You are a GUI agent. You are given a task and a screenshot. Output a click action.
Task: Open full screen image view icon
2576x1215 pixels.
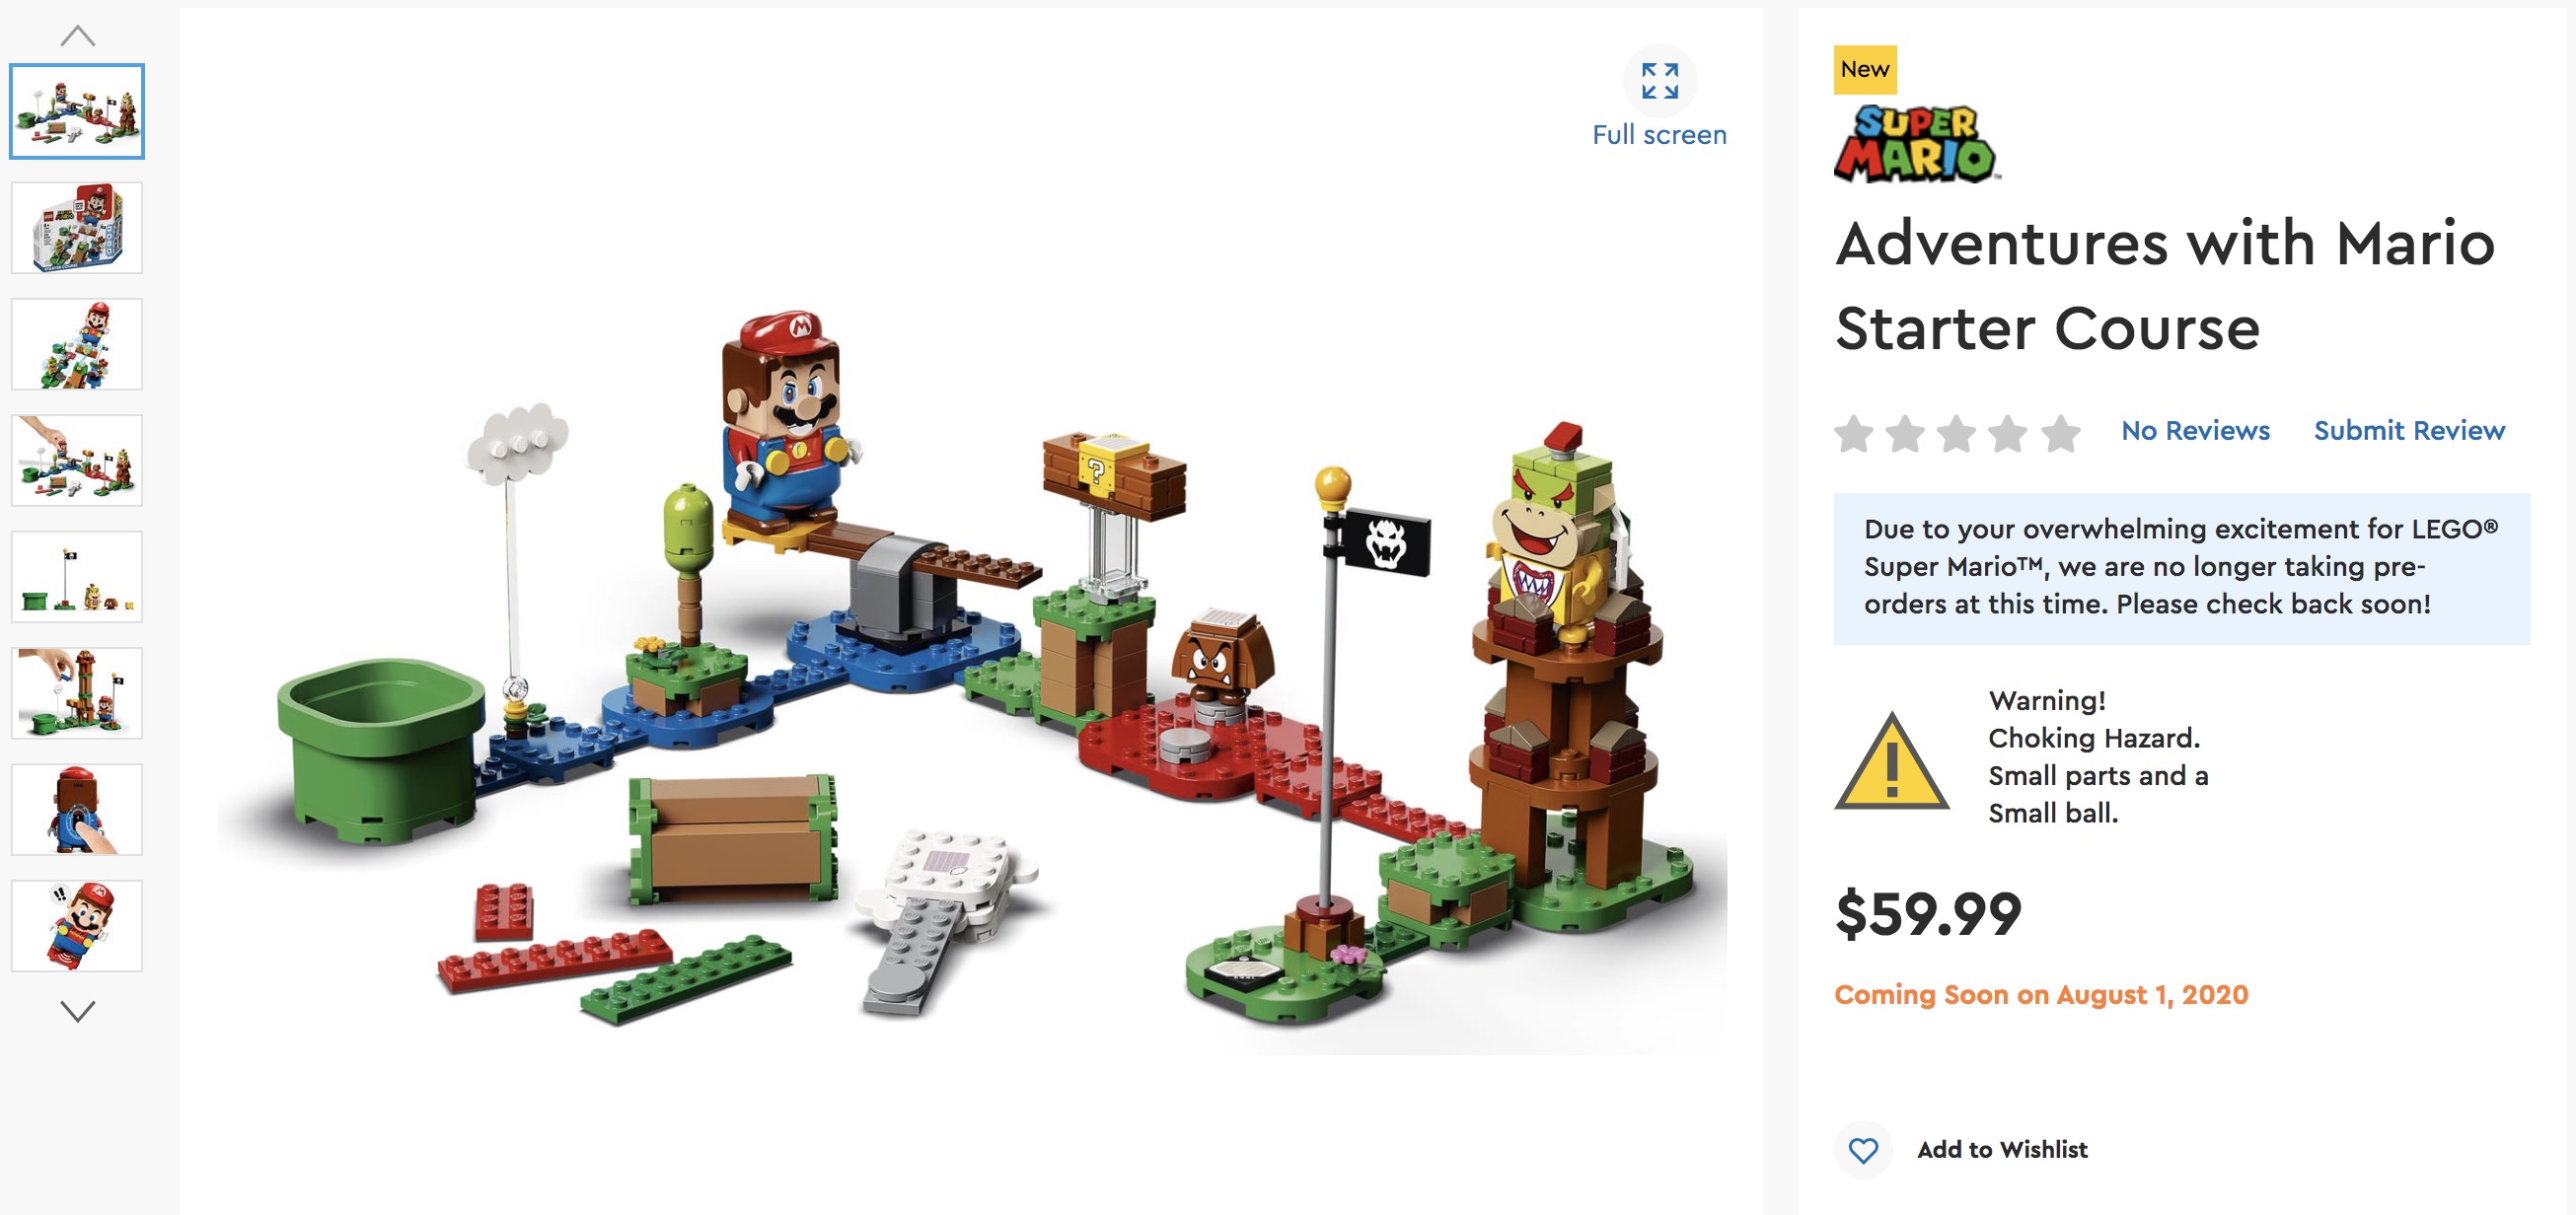pos(1659,81)
